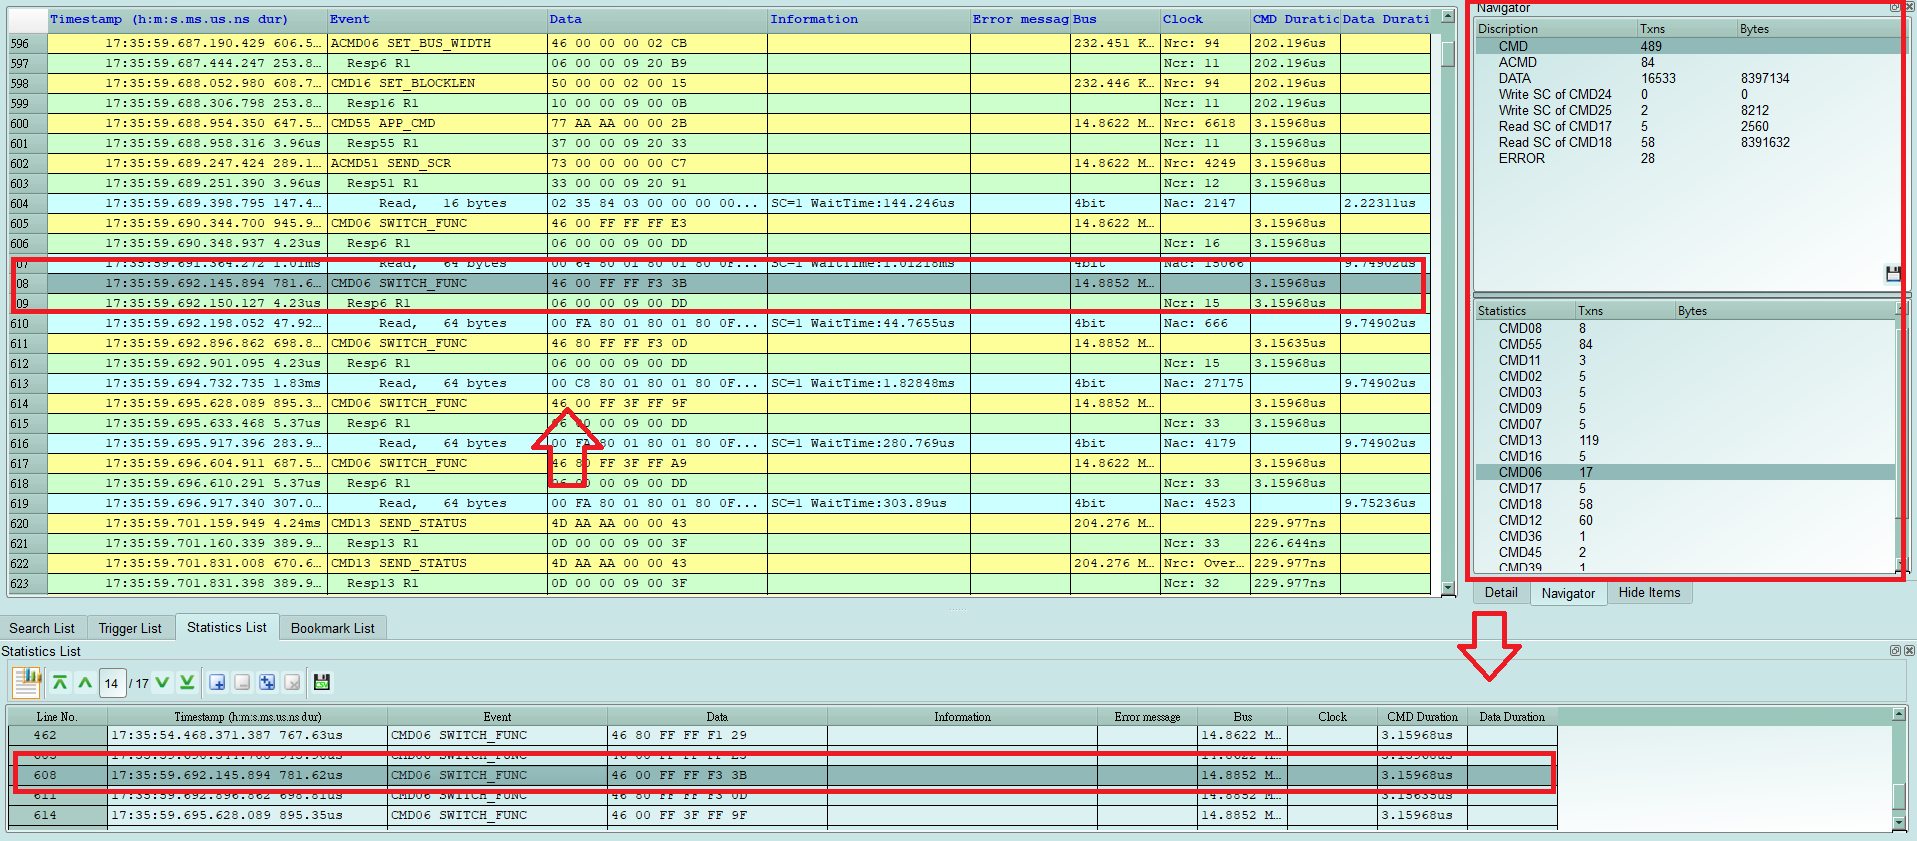Close the Statistics List panel
The height and width of the screenshot is (841, 1917).
1909,651
